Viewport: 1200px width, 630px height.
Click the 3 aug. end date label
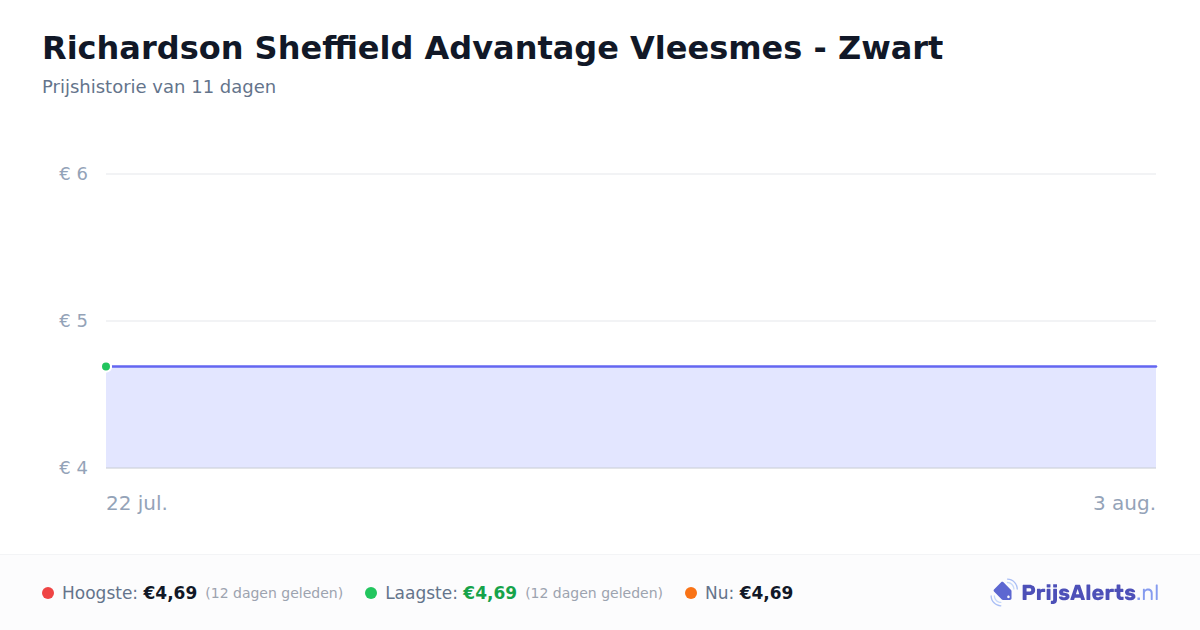click(x=1124, y=503)
